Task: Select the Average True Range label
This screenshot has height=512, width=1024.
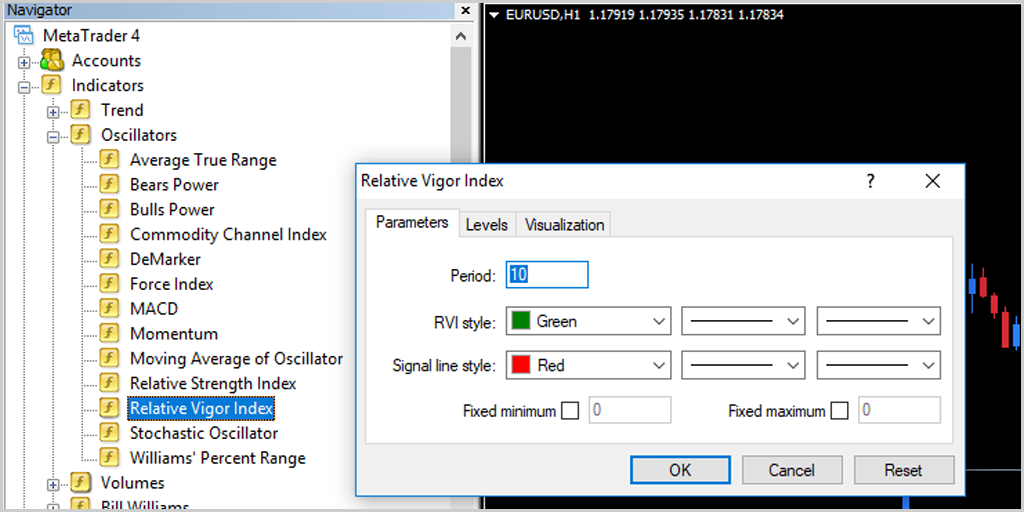Action: (203, 160)
